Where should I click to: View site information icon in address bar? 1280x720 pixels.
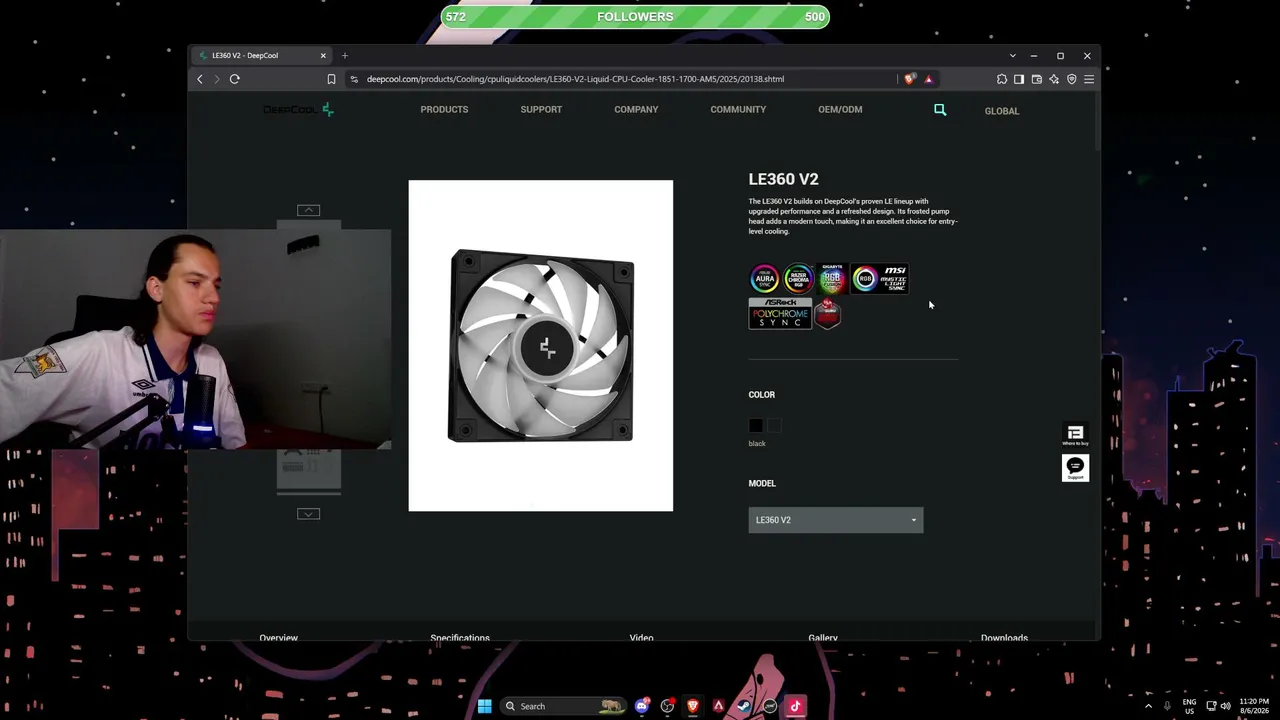point(354,79)
